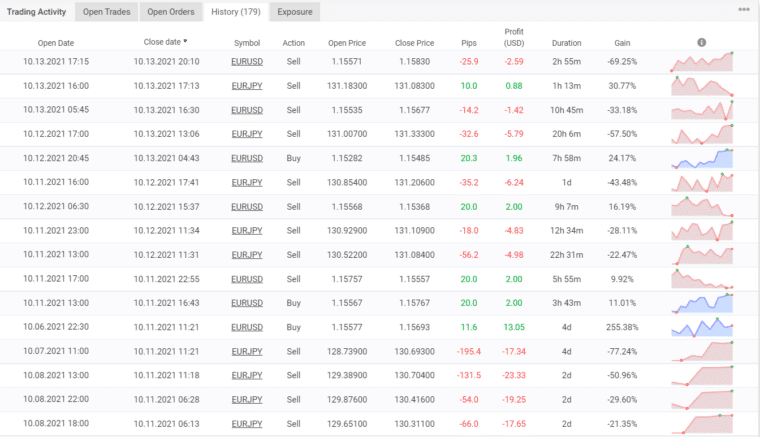View blue sparkline for 24.17% gain trade
The image size is (760, 437).
pyautogui.click(x=702, y=158)
